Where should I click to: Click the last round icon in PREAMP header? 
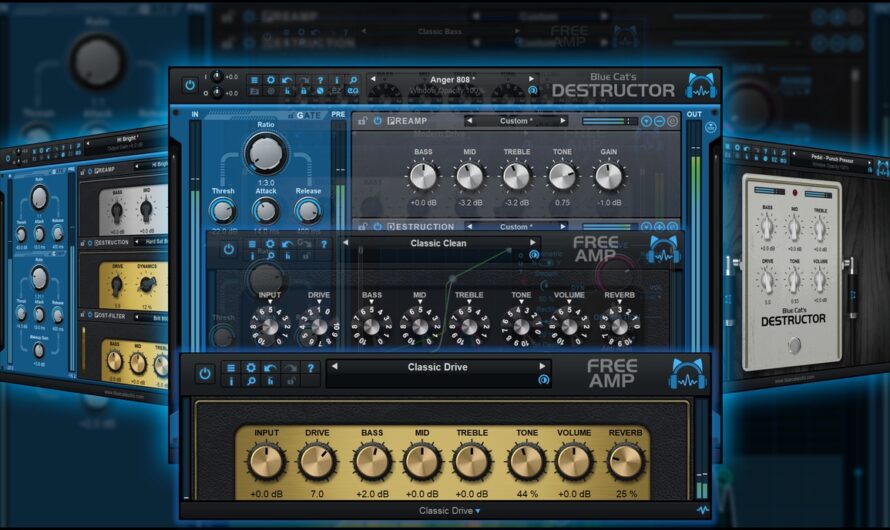(673, 121)
